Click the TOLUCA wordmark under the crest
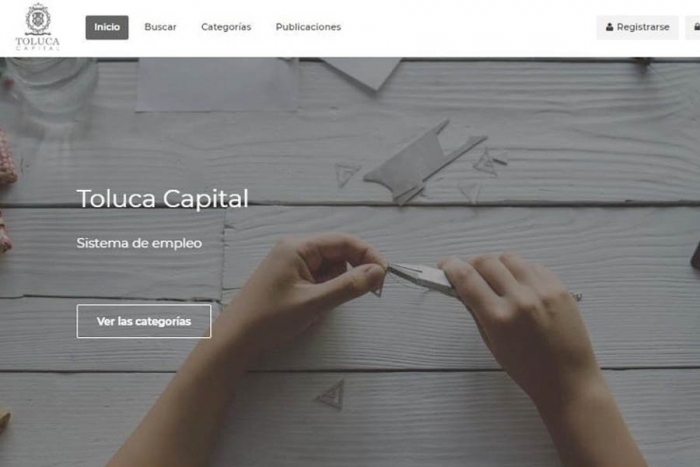Image resolution: width=700 pixels, height=467 pixels. click(x=38, y=42)
